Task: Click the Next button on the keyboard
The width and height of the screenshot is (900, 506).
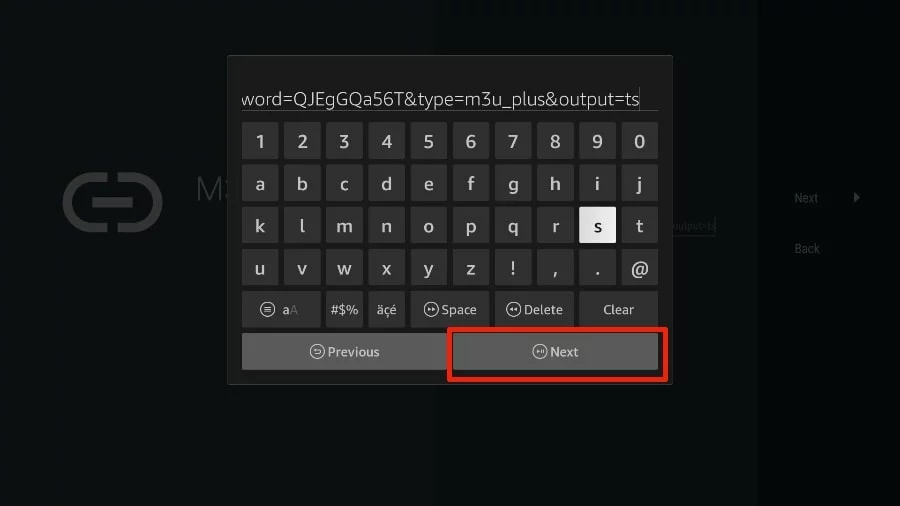Action: click(x=555, y=352)
